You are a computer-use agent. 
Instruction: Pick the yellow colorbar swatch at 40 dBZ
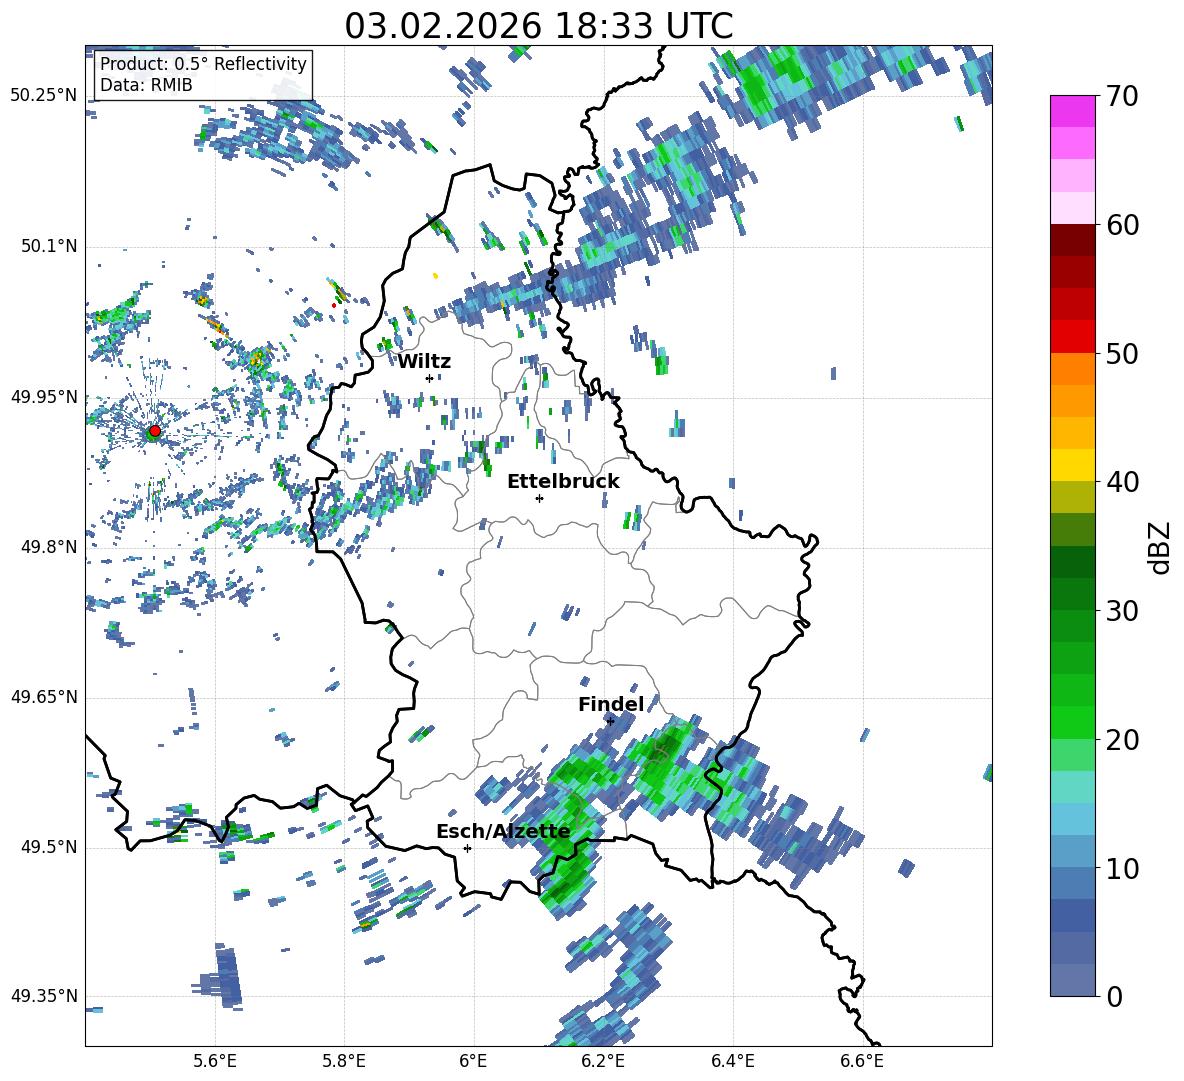(1073, 465)
